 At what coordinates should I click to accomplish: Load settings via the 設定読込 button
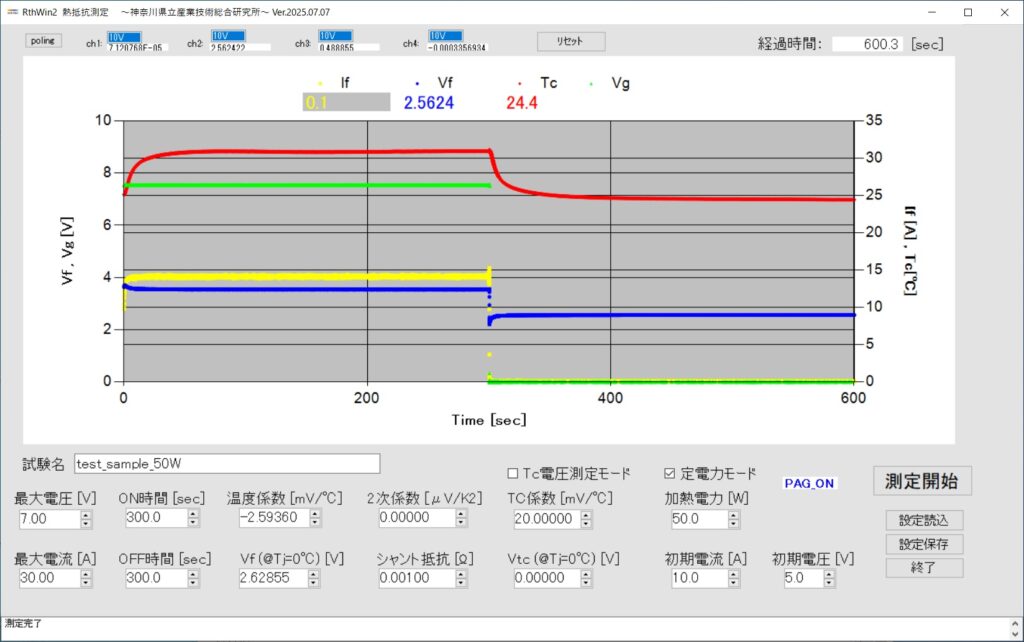[x=923, y=520]
